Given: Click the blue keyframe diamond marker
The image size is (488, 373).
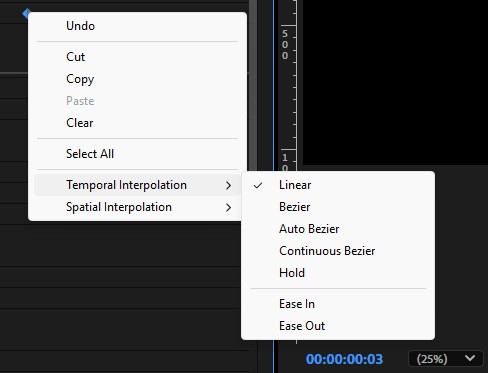Looking at the screenshot, I should 26,14.
